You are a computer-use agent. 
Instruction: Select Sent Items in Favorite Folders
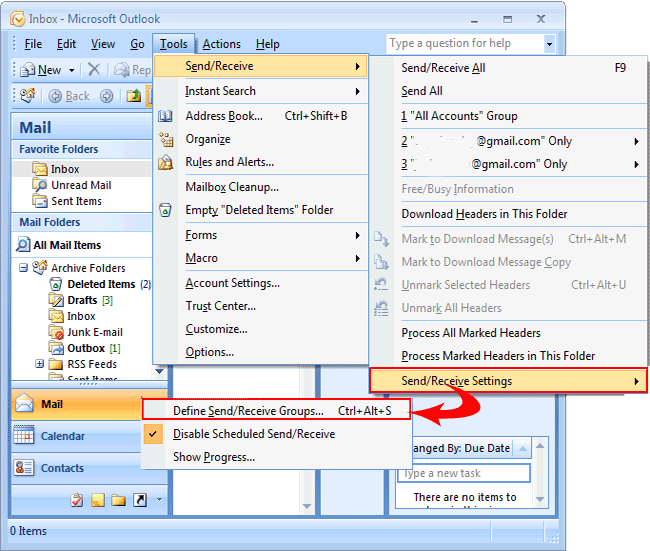[67, 201]
